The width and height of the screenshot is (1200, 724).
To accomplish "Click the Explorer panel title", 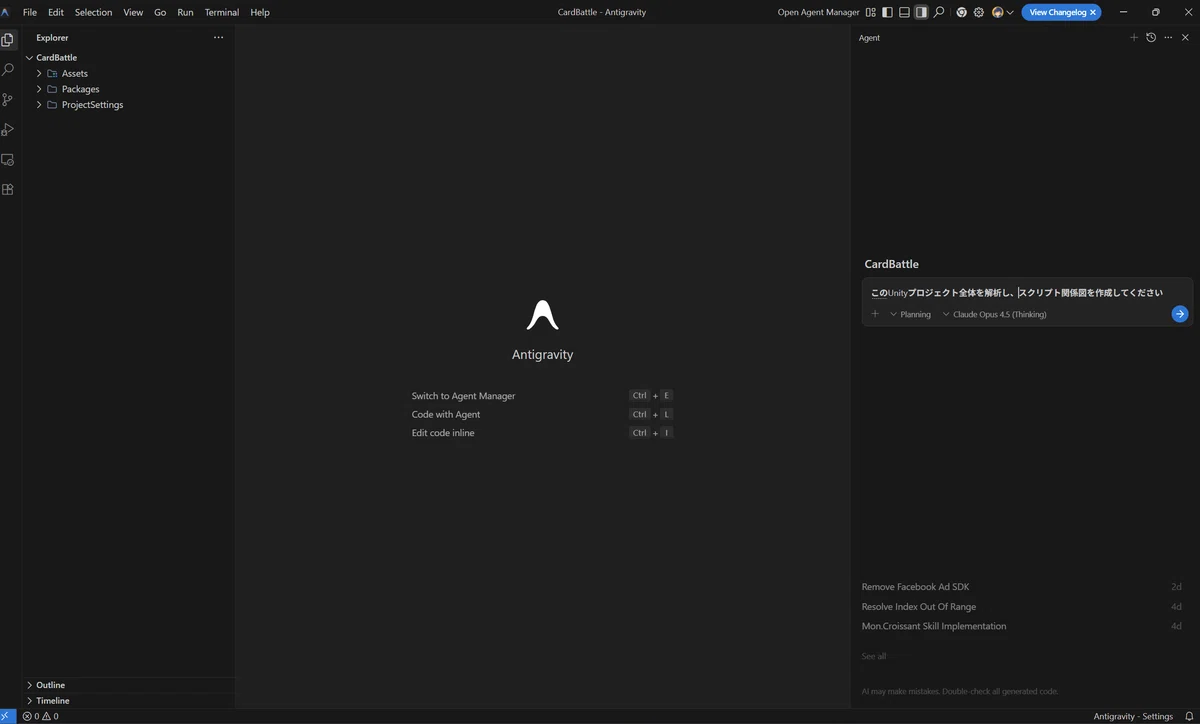I will pos(53,37).
